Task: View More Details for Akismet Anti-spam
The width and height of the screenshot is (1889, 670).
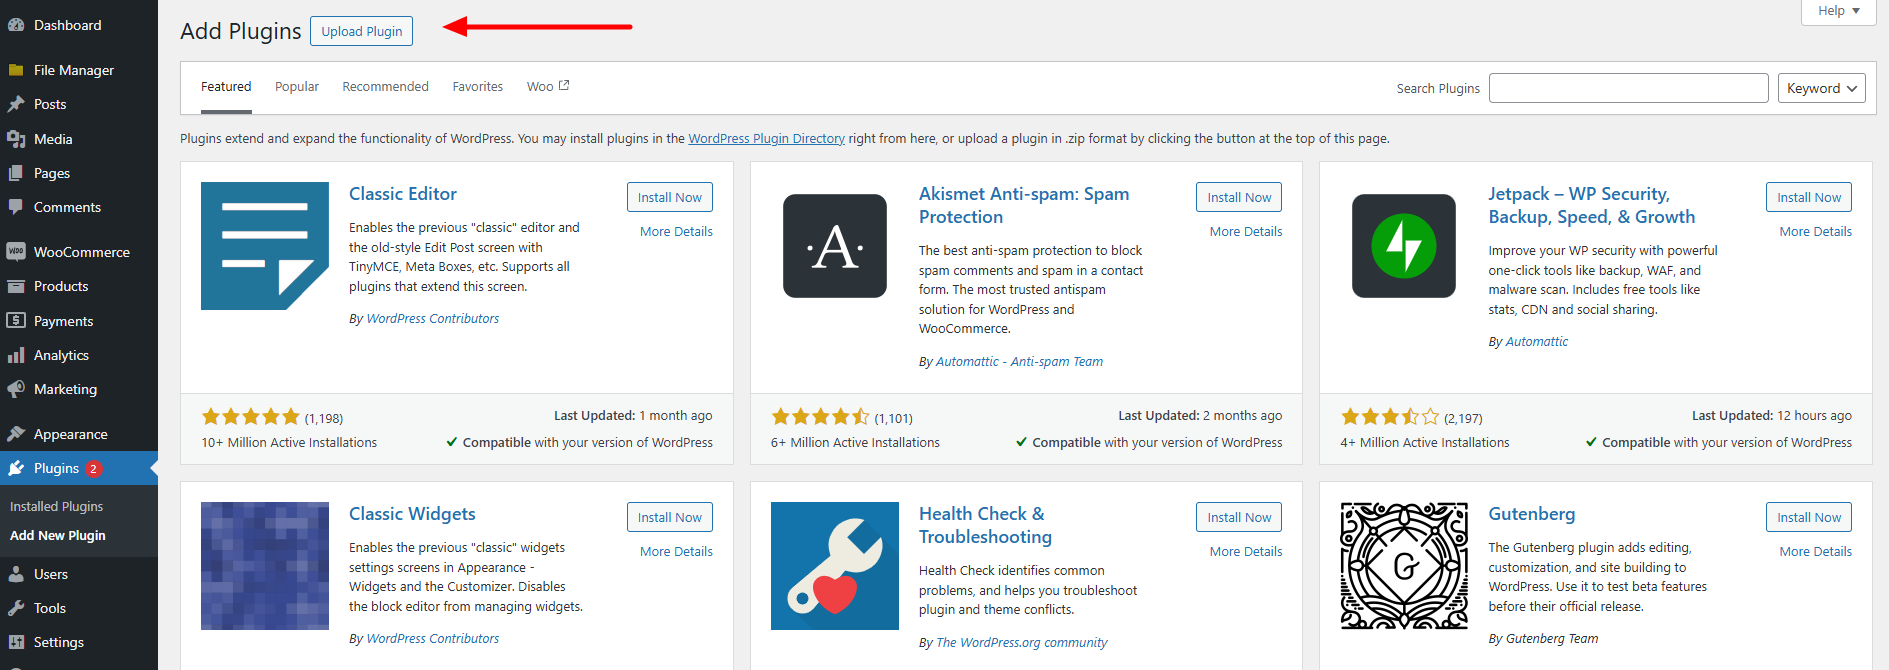Action: tap(1245, 231)
